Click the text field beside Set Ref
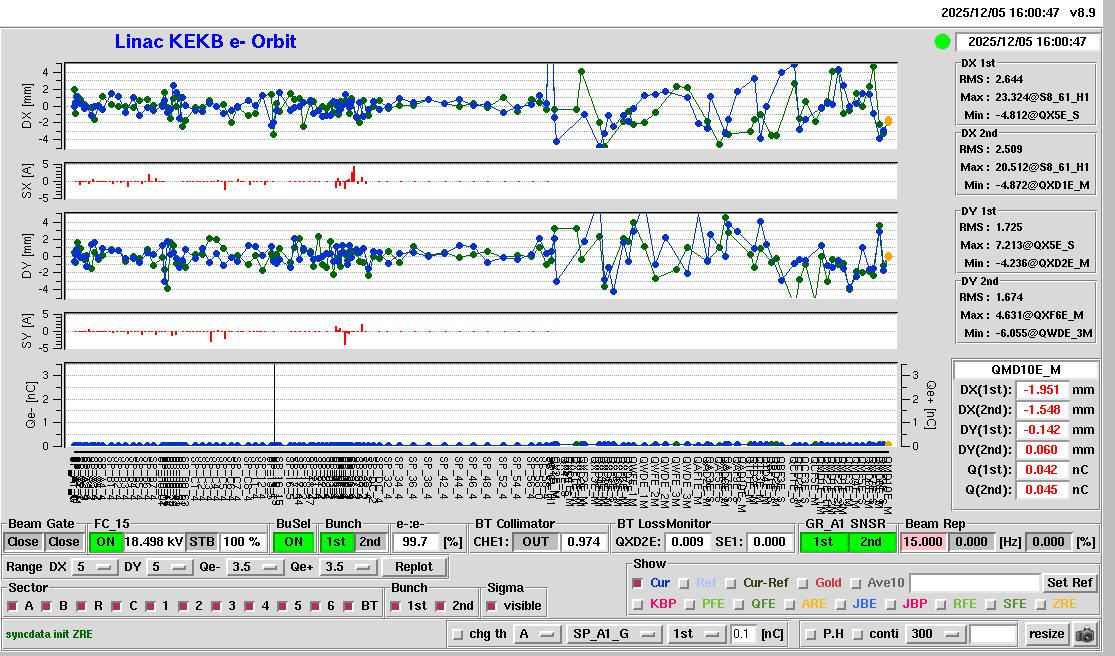The image size is (1115, 656). (975, 583)
